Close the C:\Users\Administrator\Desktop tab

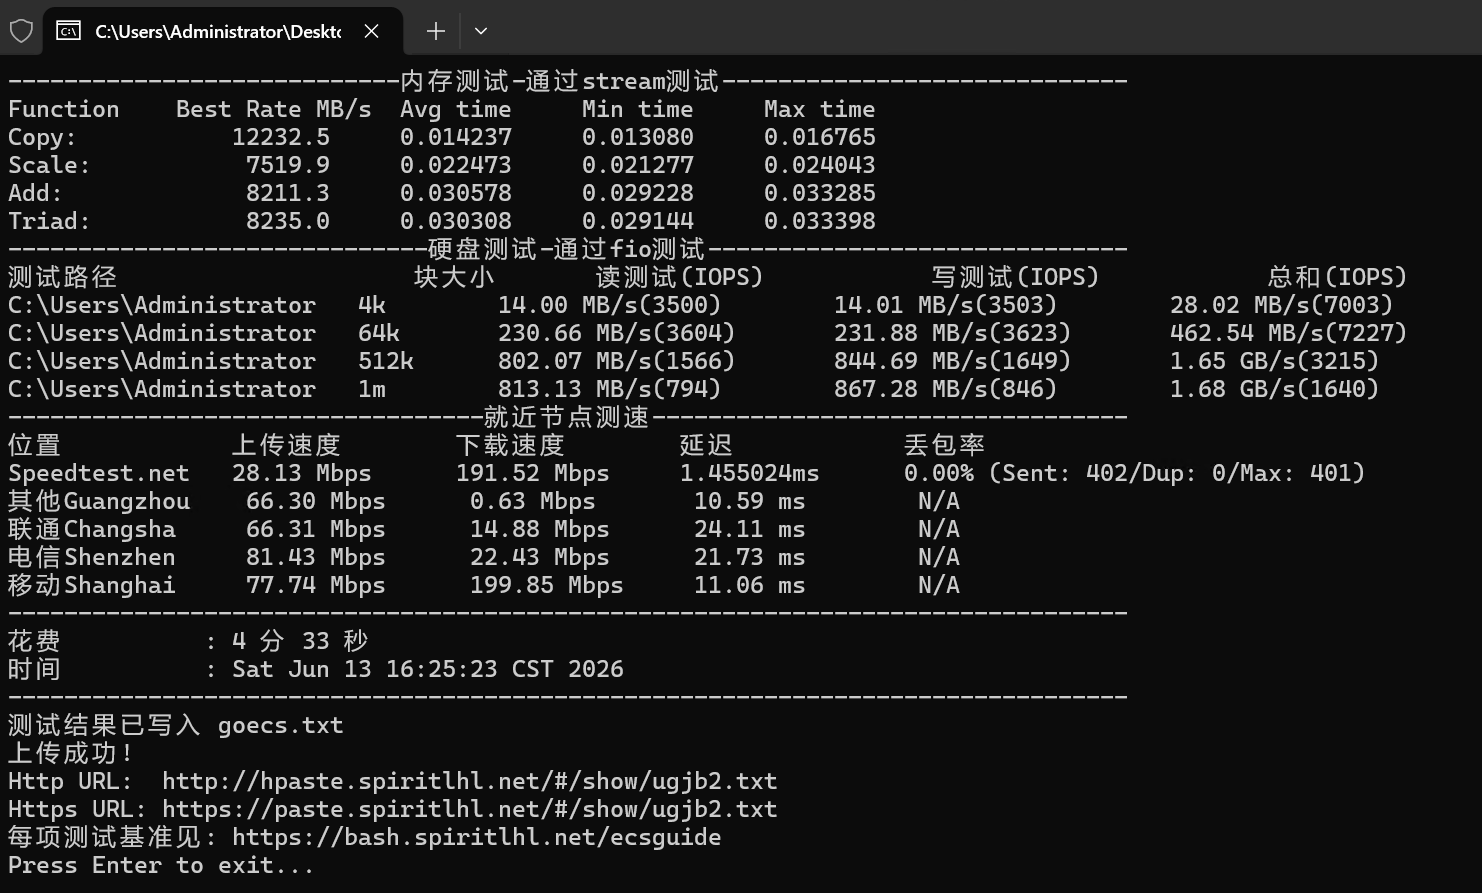pyautogui.click(x=372, y=31)
